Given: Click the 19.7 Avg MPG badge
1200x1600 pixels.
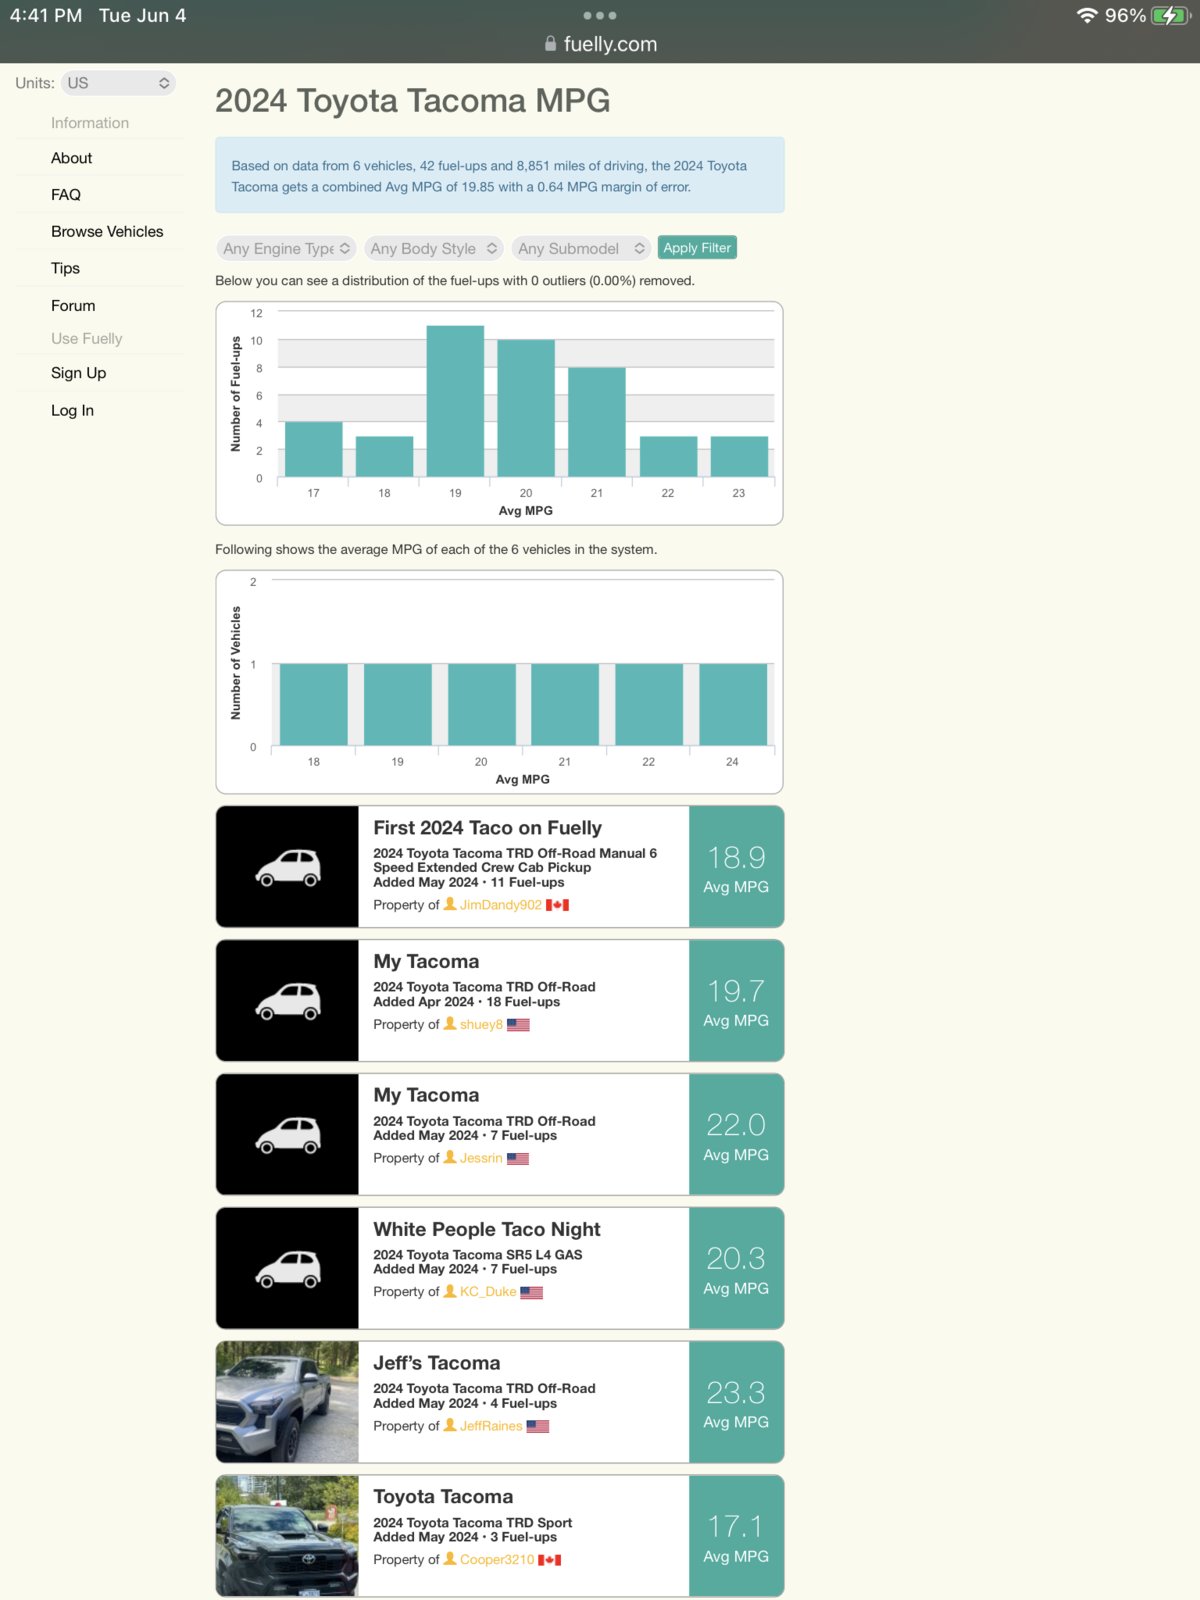Looking at the screenshot, I should point(736,1001).
